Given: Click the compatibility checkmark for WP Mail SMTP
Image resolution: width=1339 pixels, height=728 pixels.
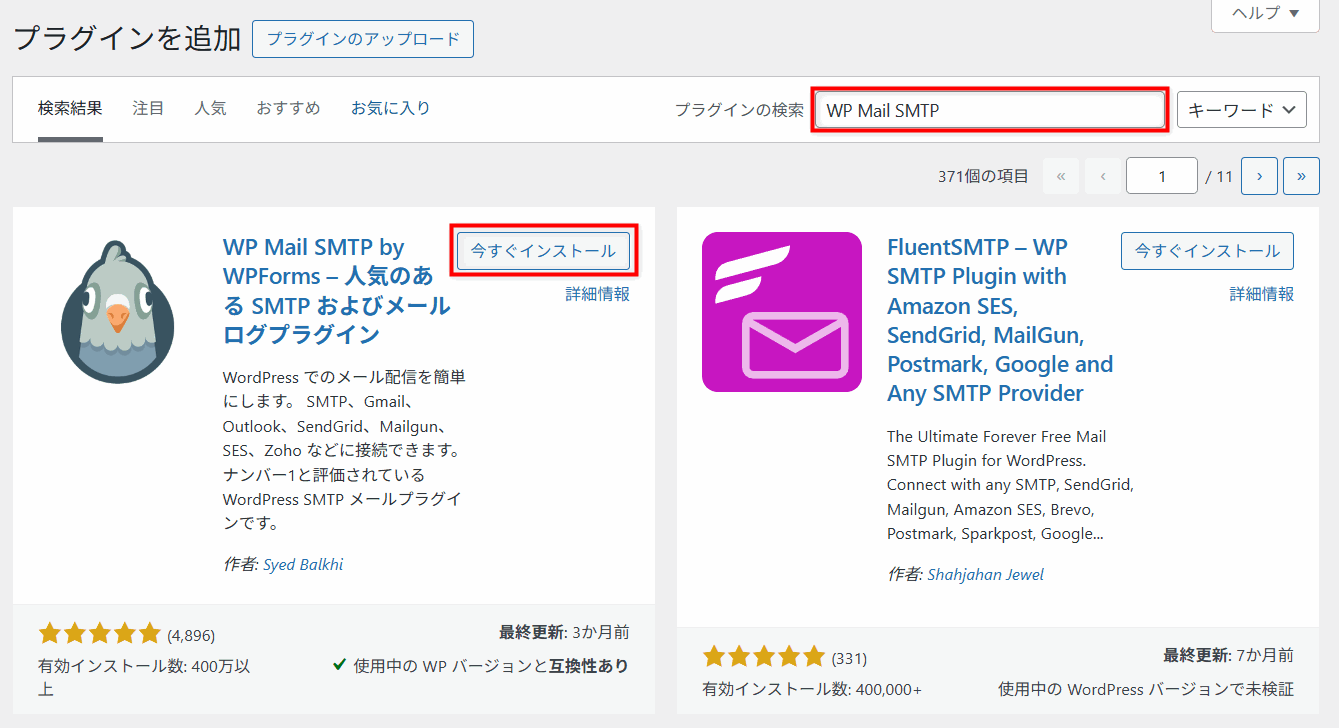Looking at the screenshot, I should 340,665.
